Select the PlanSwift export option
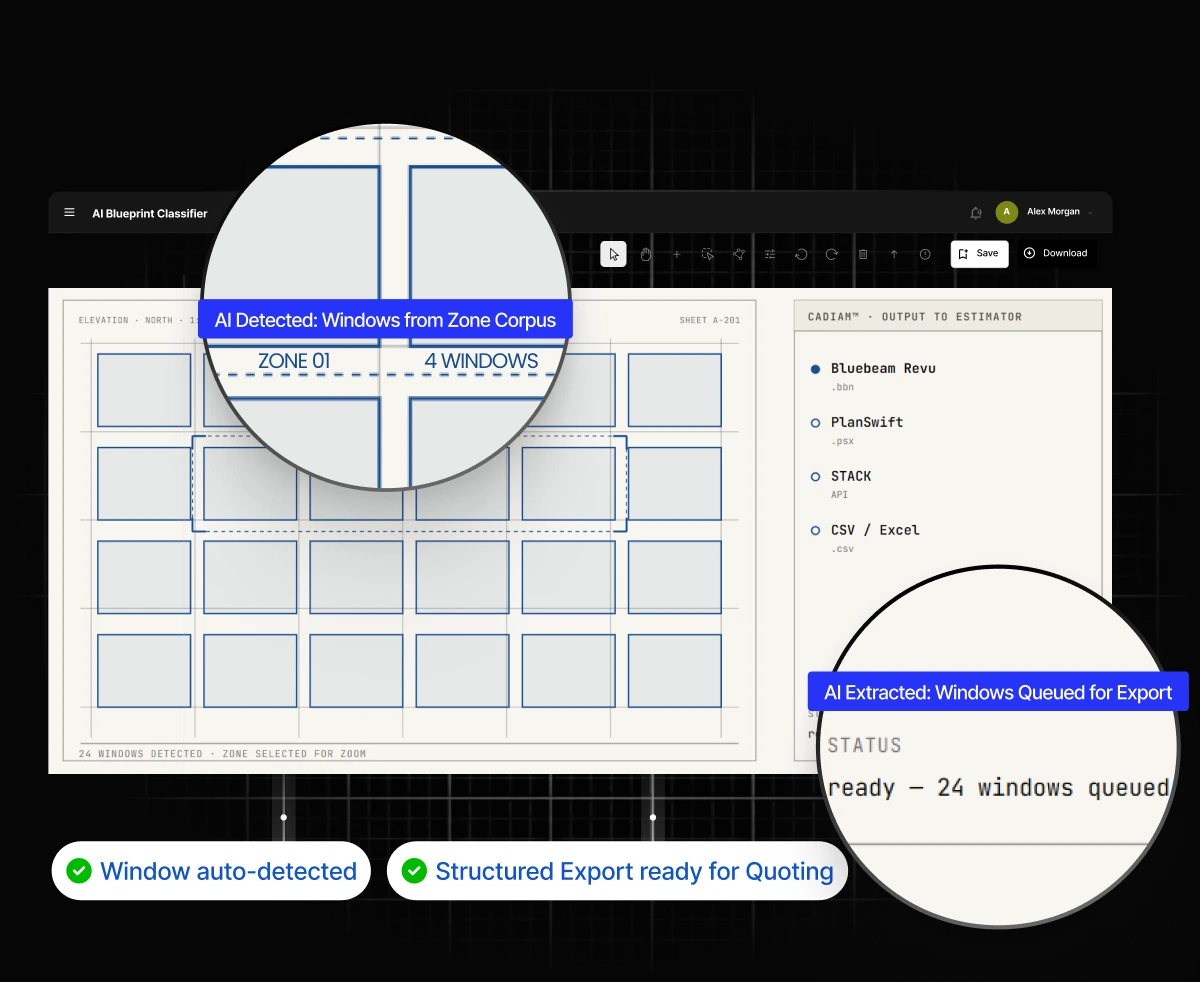The height and width of the screenshot is (982, 1200). (x=858, y=423)
